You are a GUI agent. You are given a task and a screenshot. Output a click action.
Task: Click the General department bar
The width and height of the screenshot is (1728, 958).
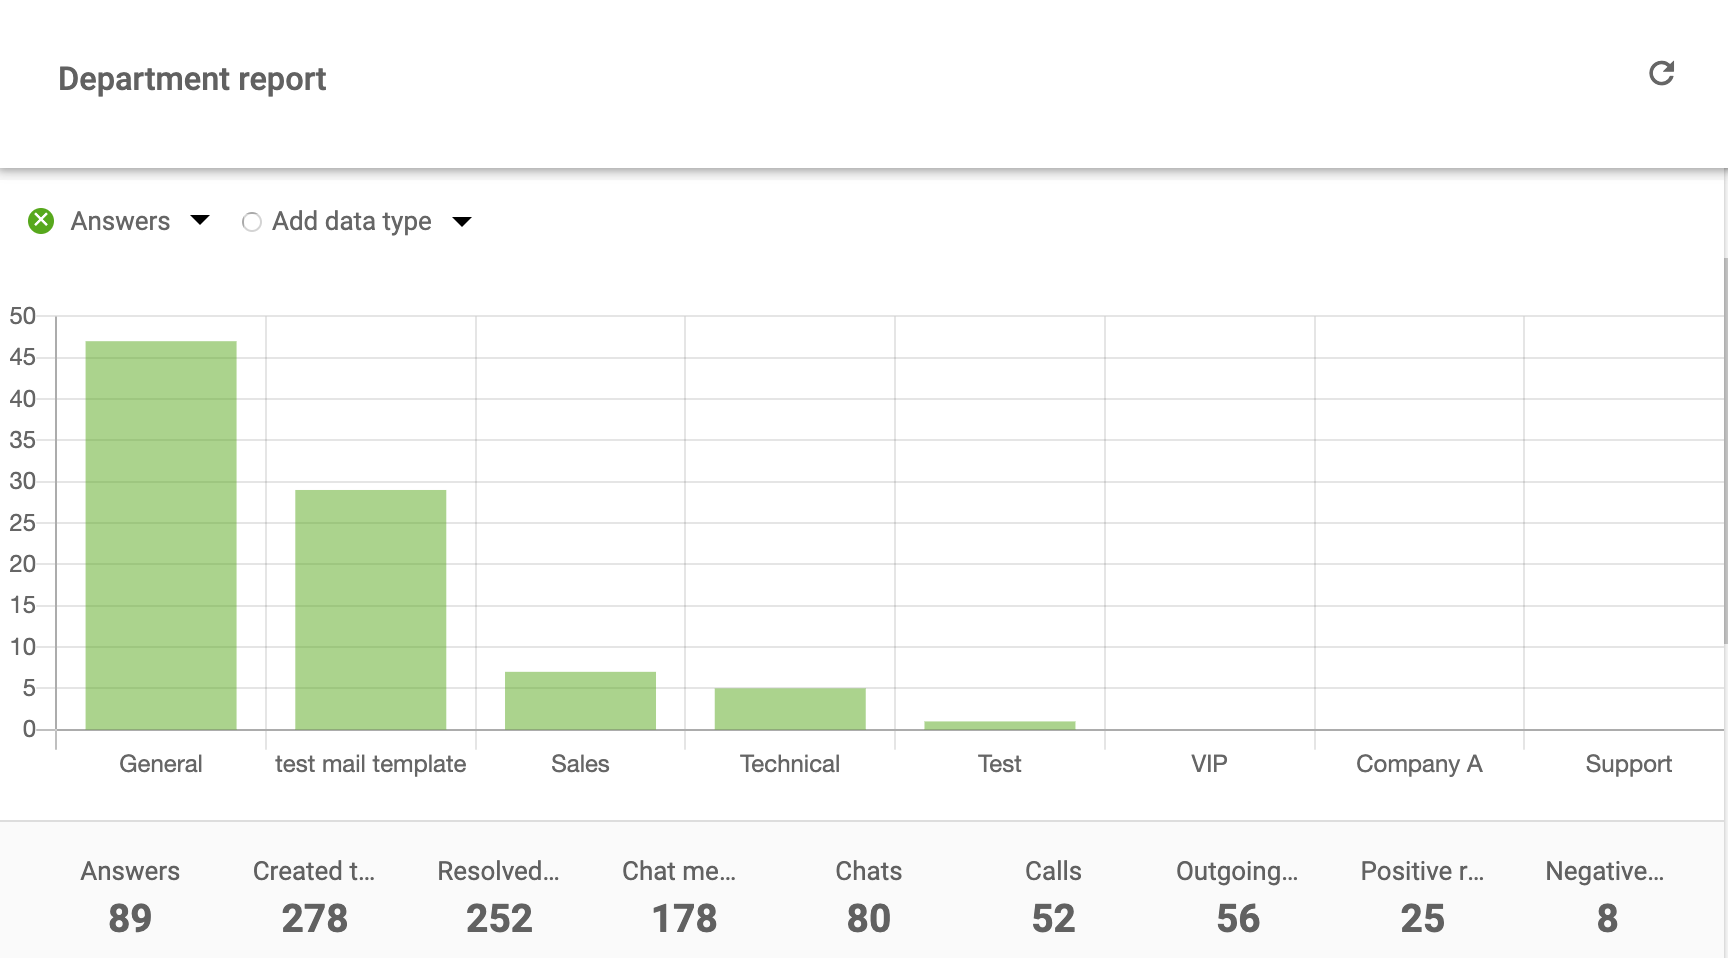[160, 530]
